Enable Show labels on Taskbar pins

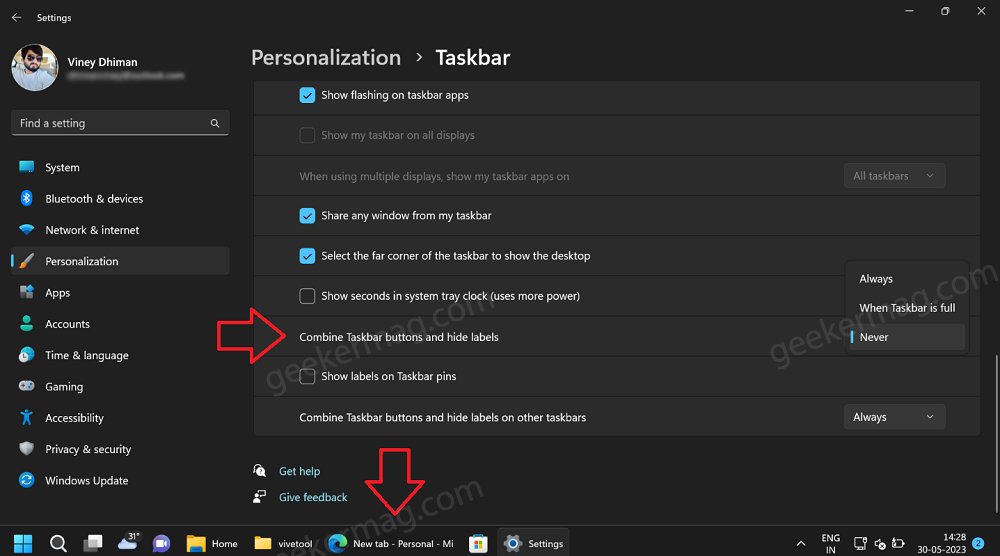307,376
